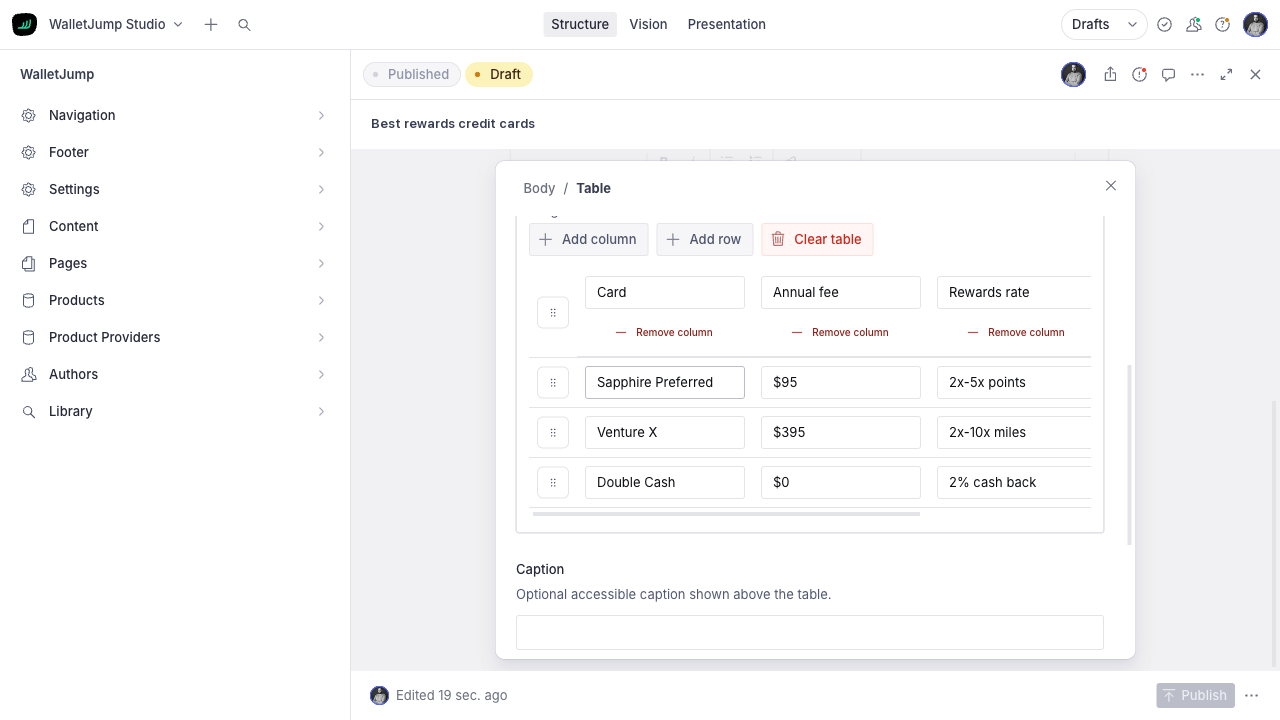This screenshot has width=1280, height=720.
Task: Open the Library sidebar item
Action: [x=175, y=411]
